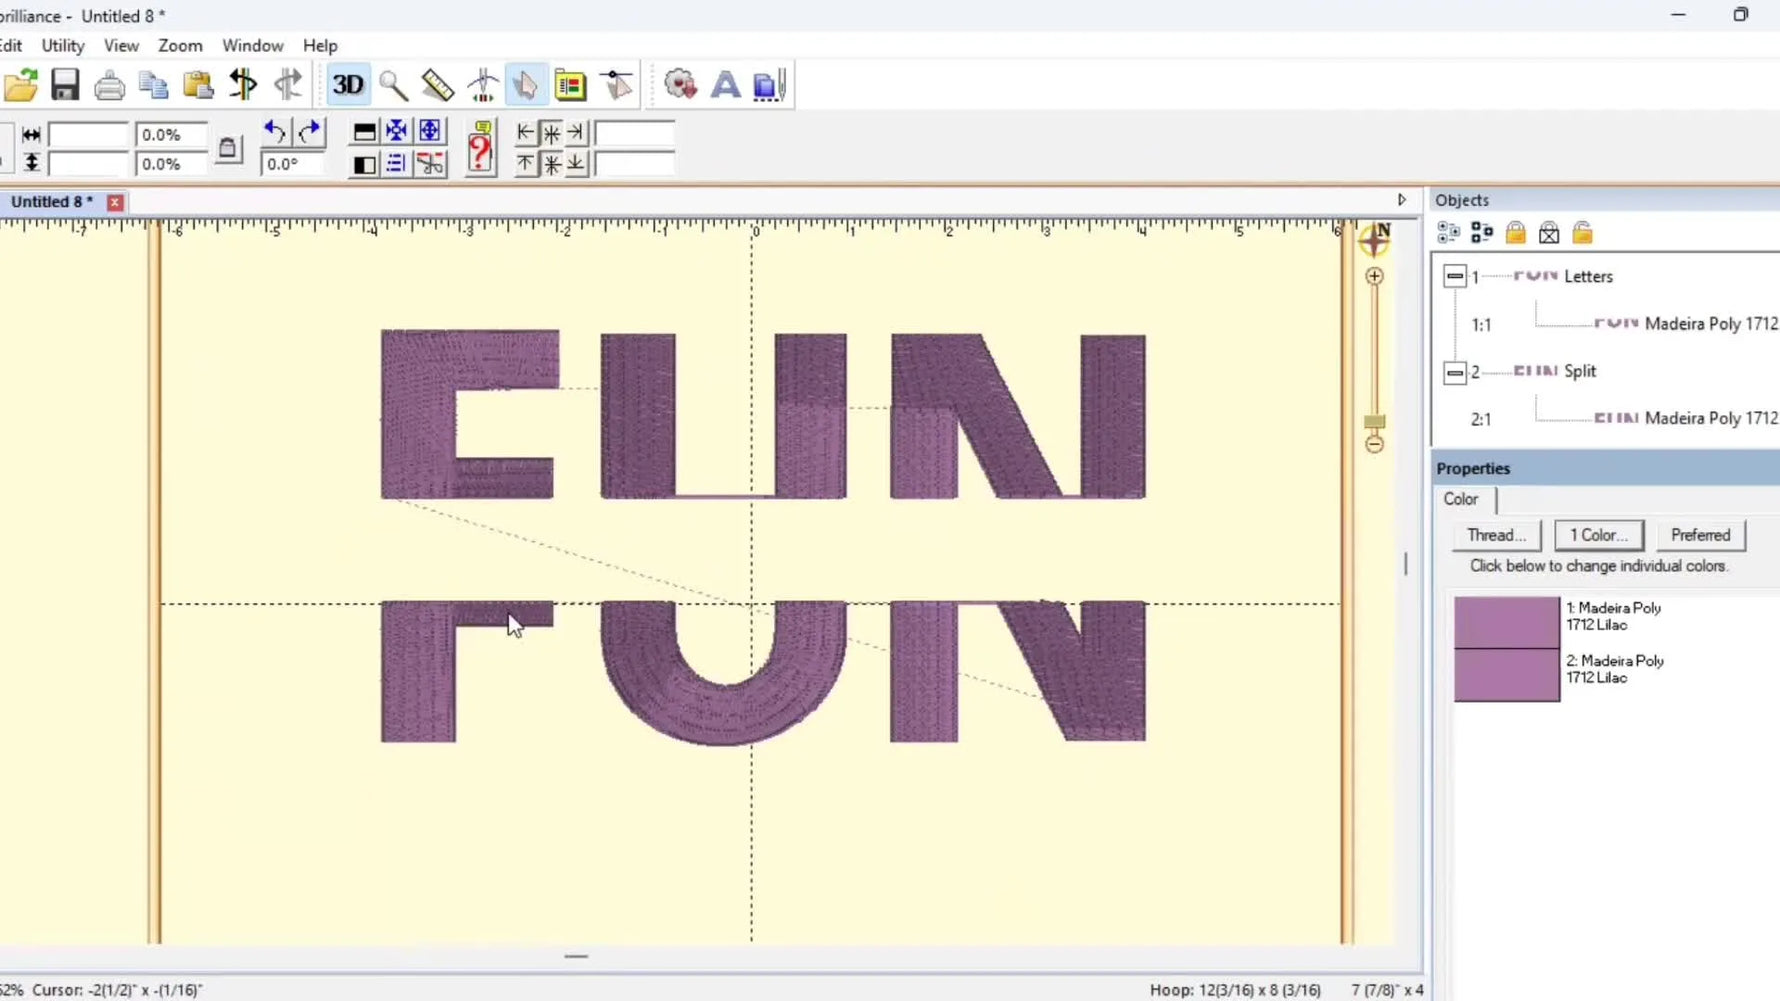Center selection vertically
This screenshot has height=1001, width=1780.
(x=551, y=164)
